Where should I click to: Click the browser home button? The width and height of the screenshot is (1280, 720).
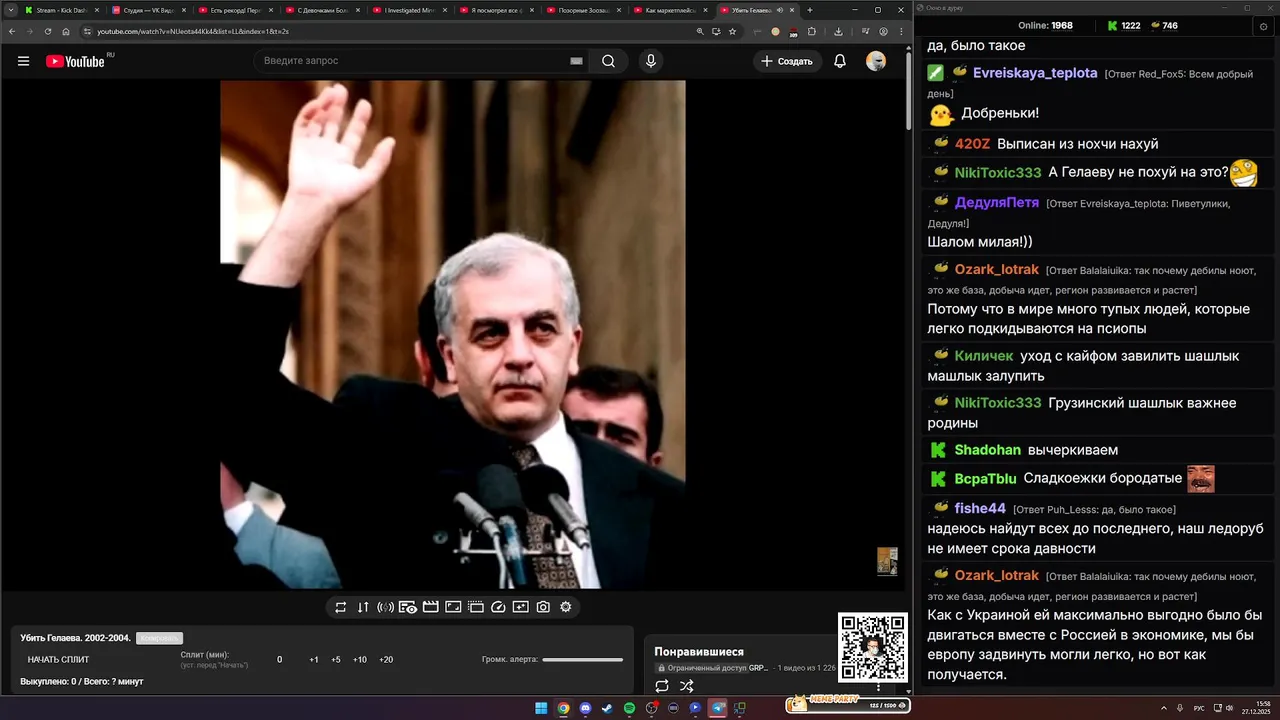tap(66, 31)
